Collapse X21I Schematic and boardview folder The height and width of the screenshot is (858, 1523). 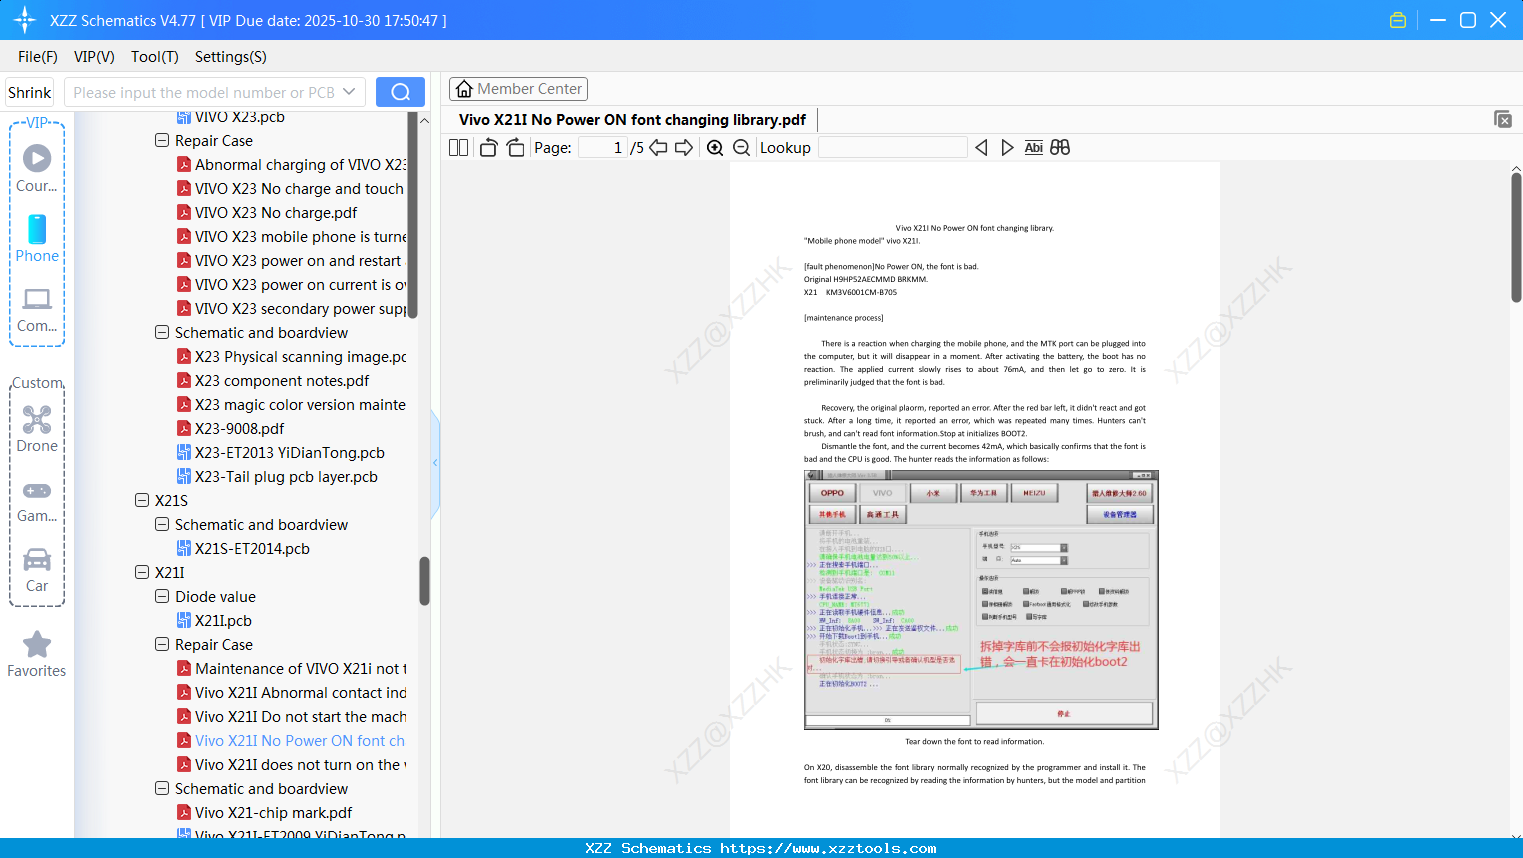pos(162,788)
